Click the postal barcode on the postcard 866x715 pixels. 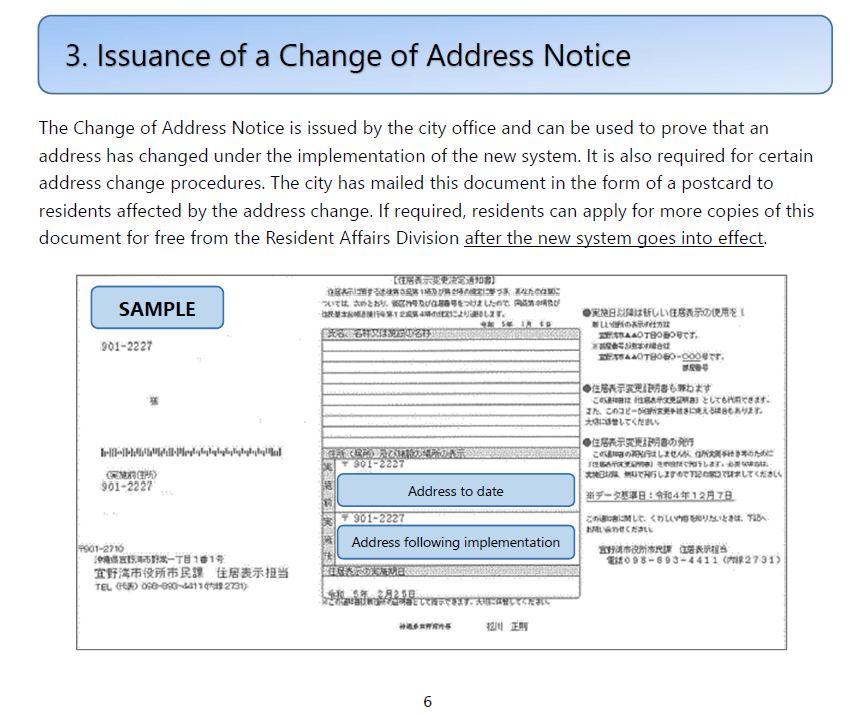coord(190,451)
